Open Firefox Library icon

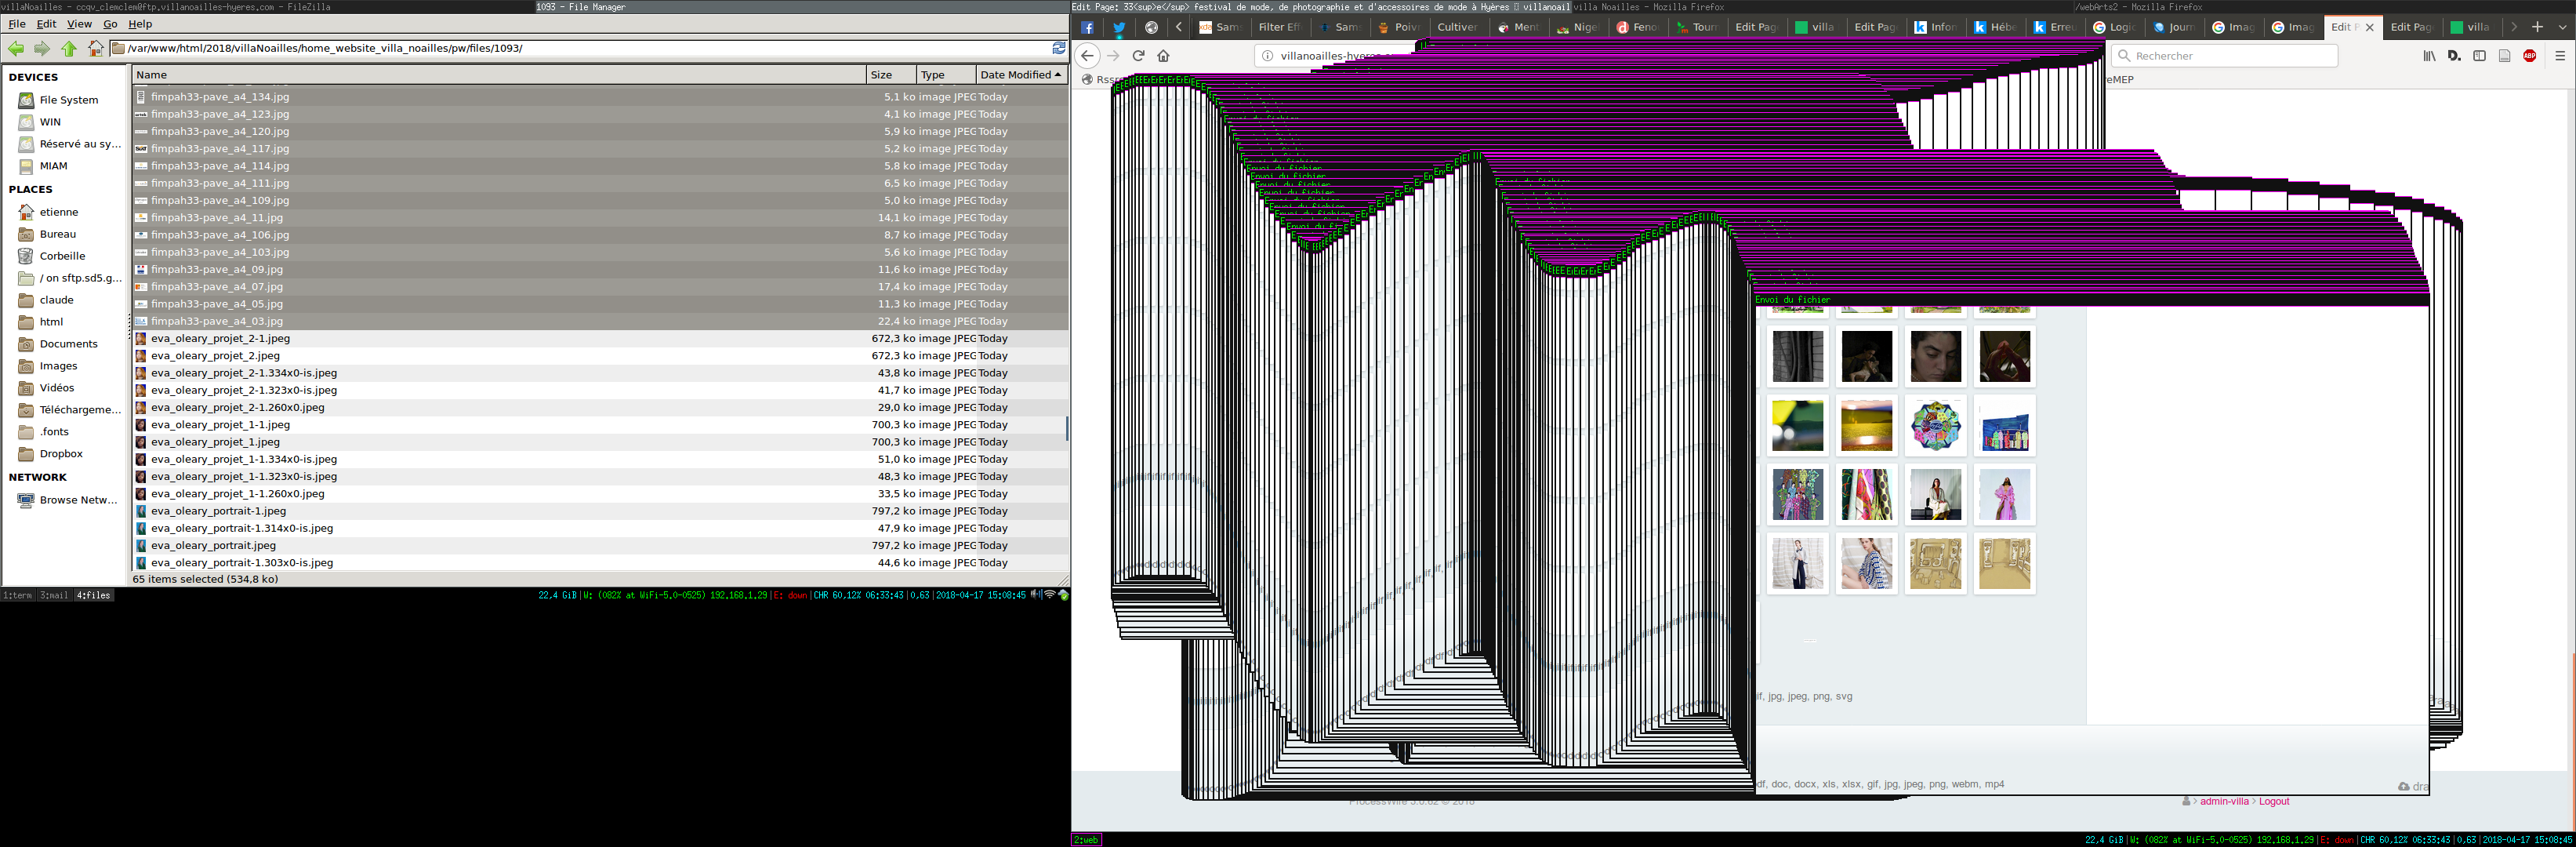2429,56
